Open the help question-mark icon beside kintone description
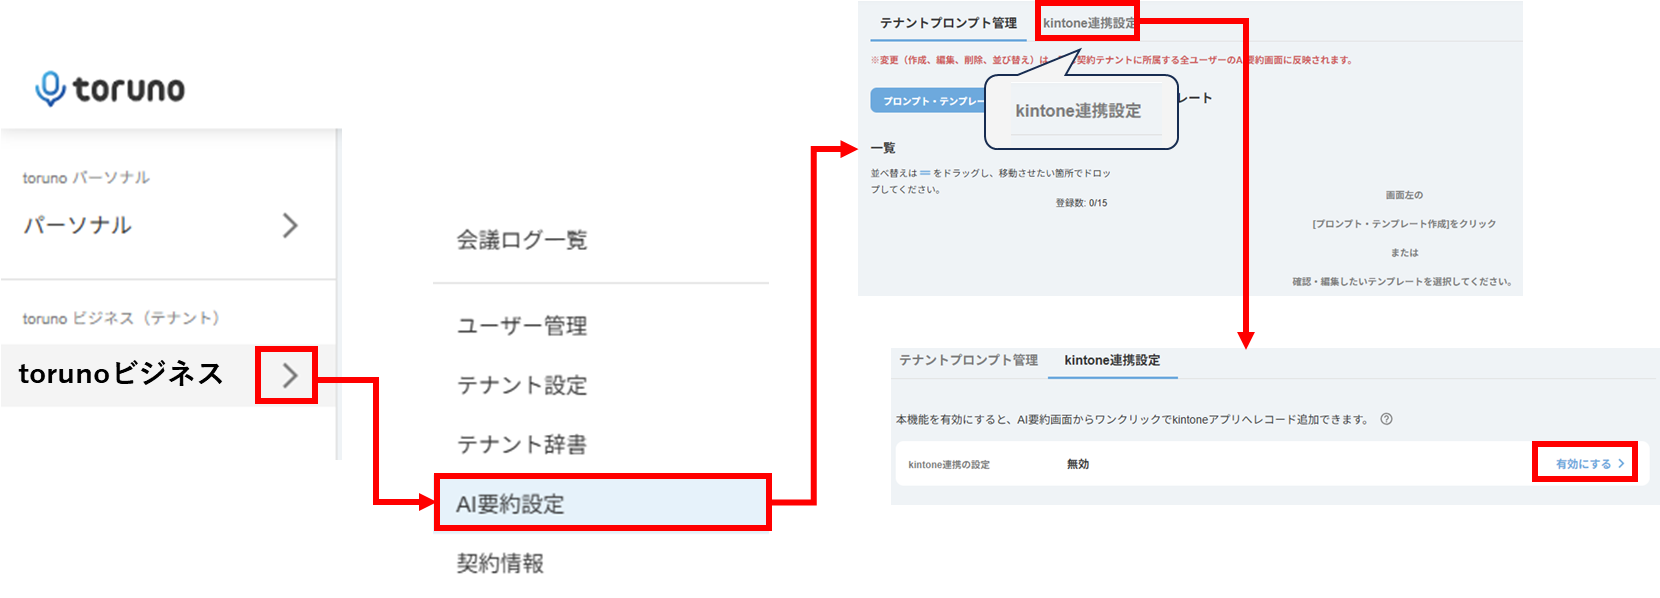The image size is (1660, 598). click(1386, 419)
